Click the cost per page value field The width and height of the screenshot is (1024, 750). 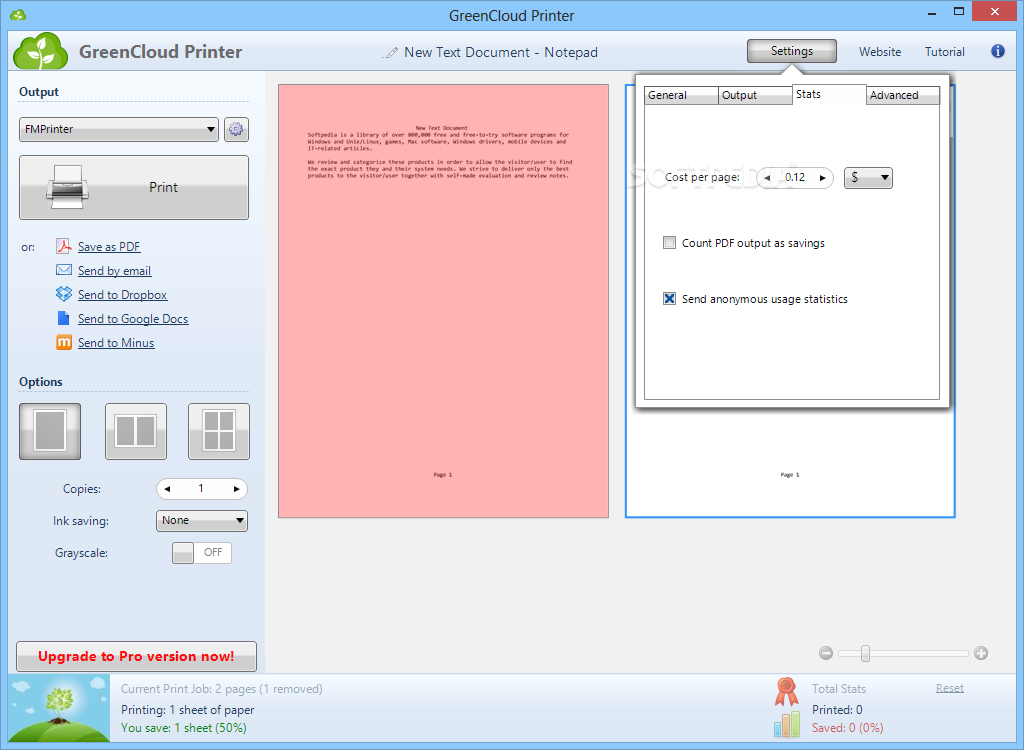(795, 178)
